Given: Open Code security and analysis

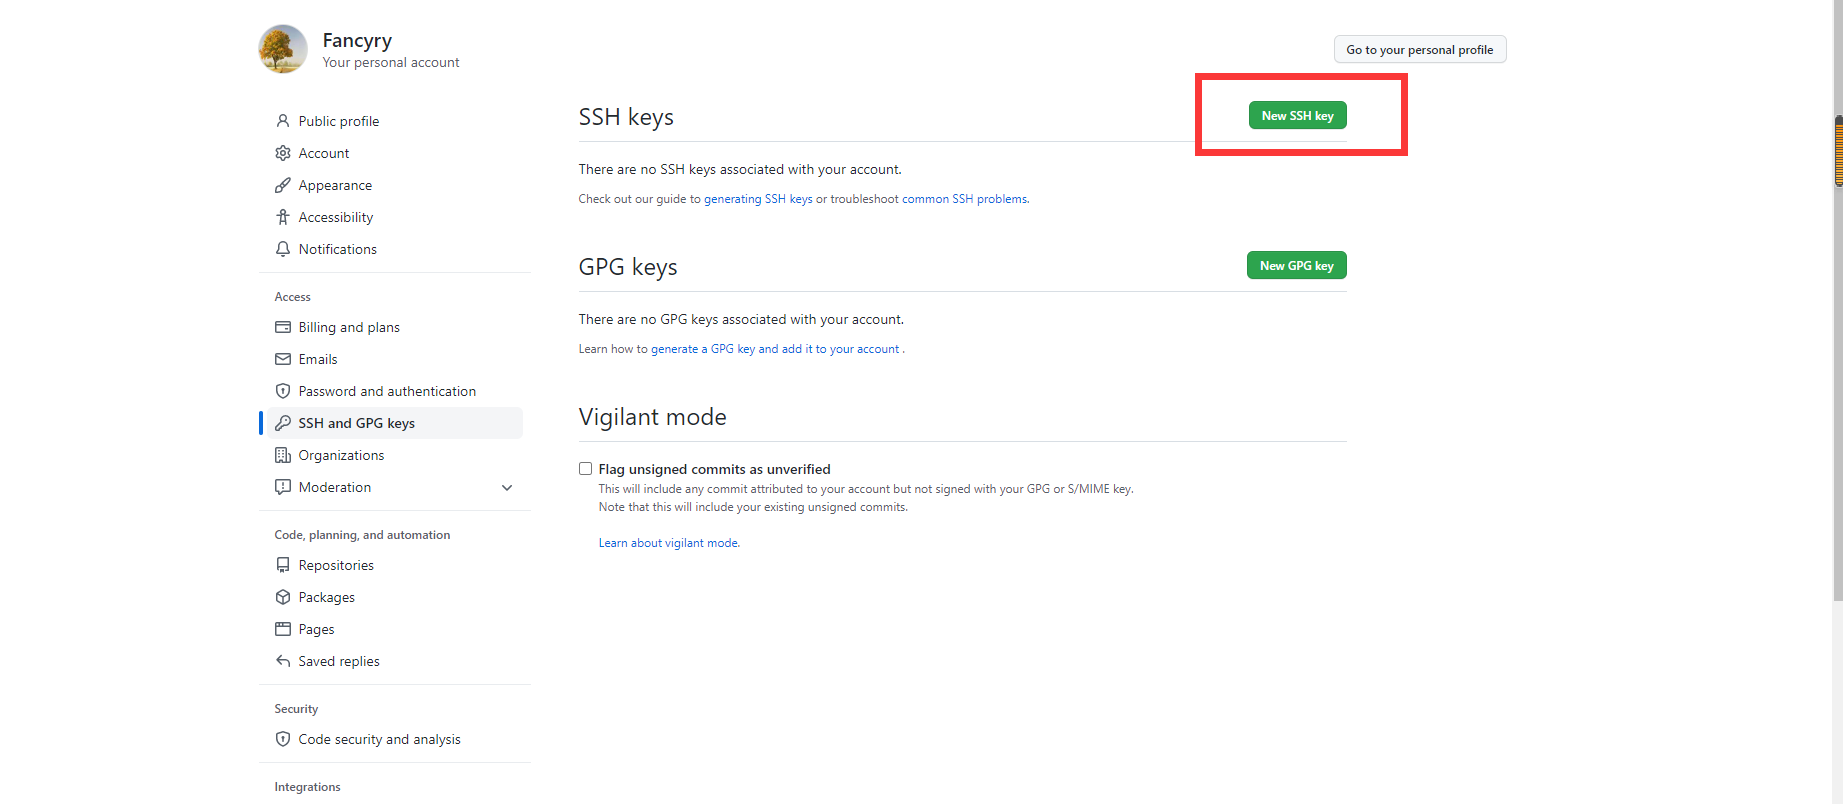Looking at the screenshot, I should click(395, 739).
